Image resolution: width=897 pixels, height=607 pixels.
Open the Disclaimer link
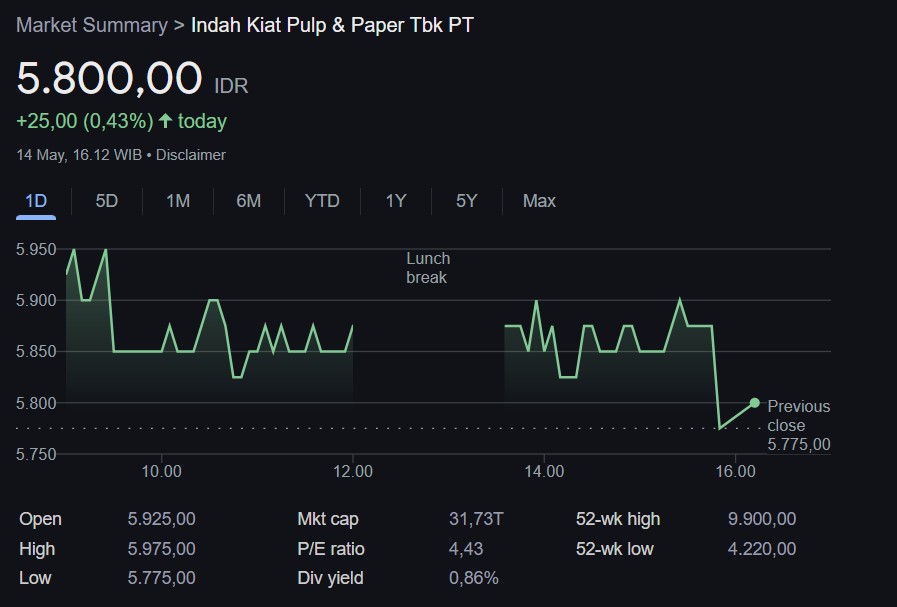pos(191,155)
